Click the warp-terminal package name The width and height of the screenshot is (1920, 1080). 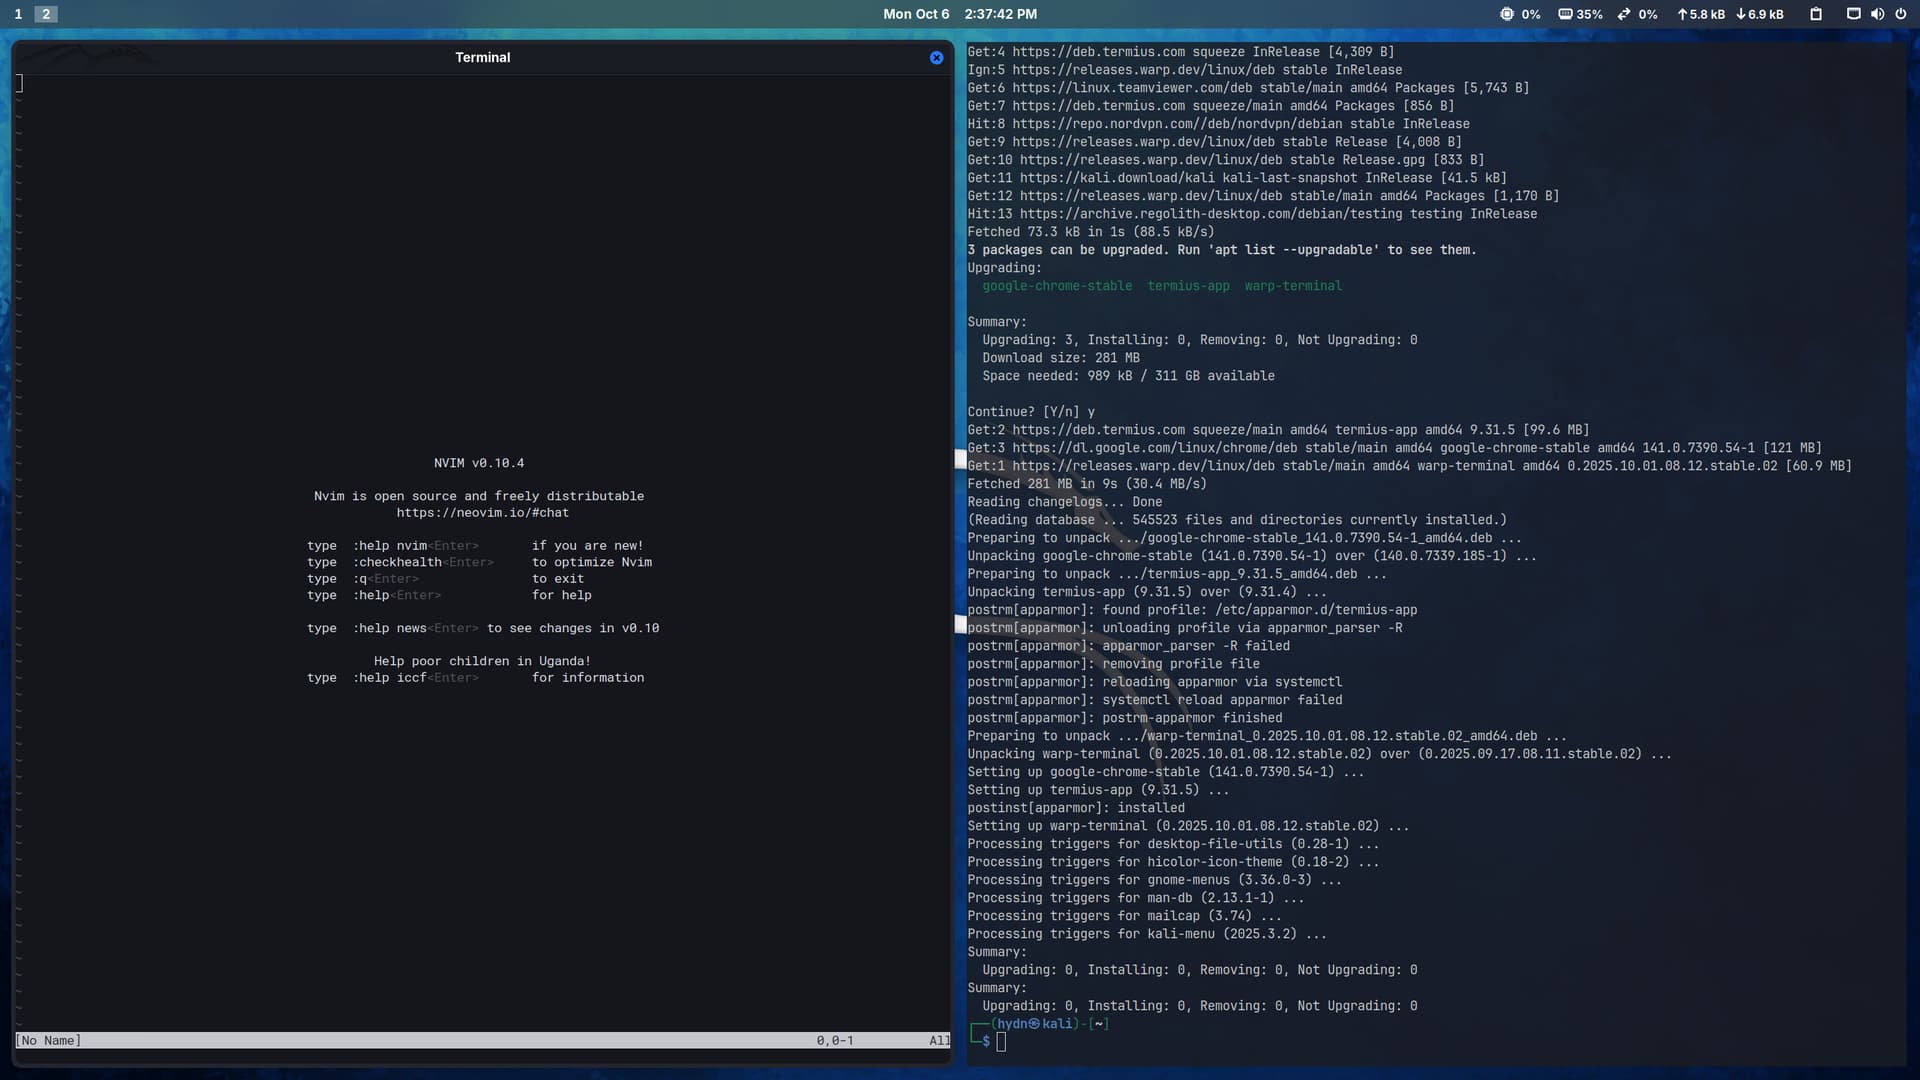(1293, 286)
